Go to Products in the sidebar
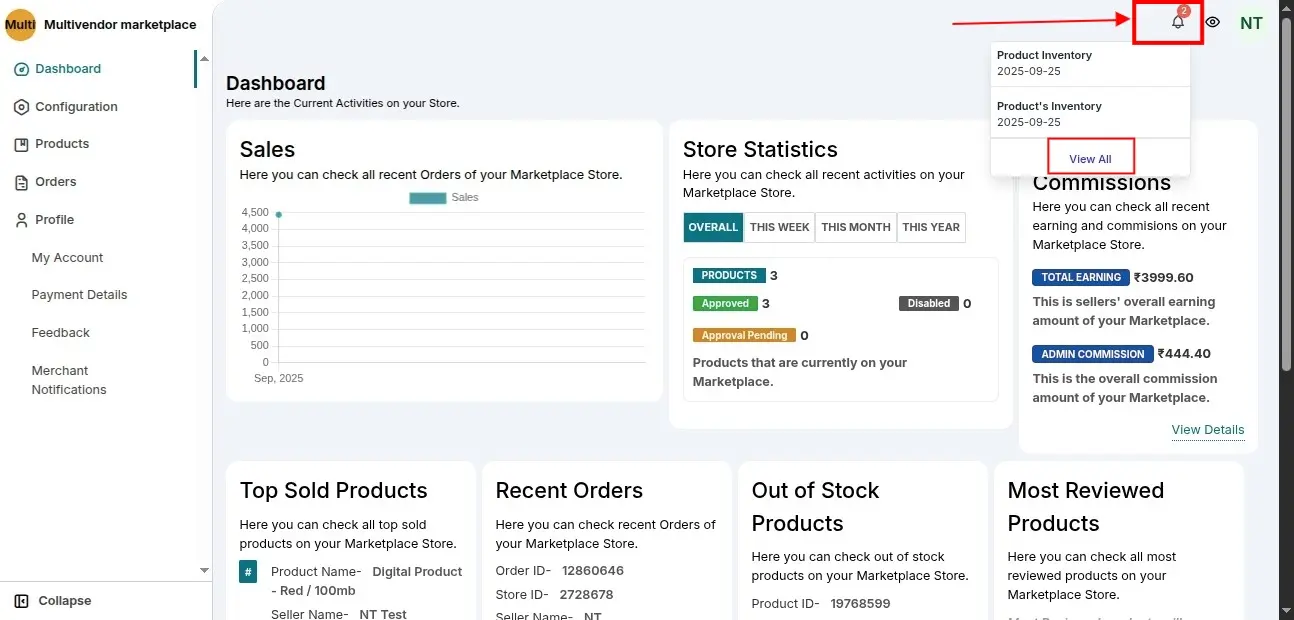 [62, 144]
